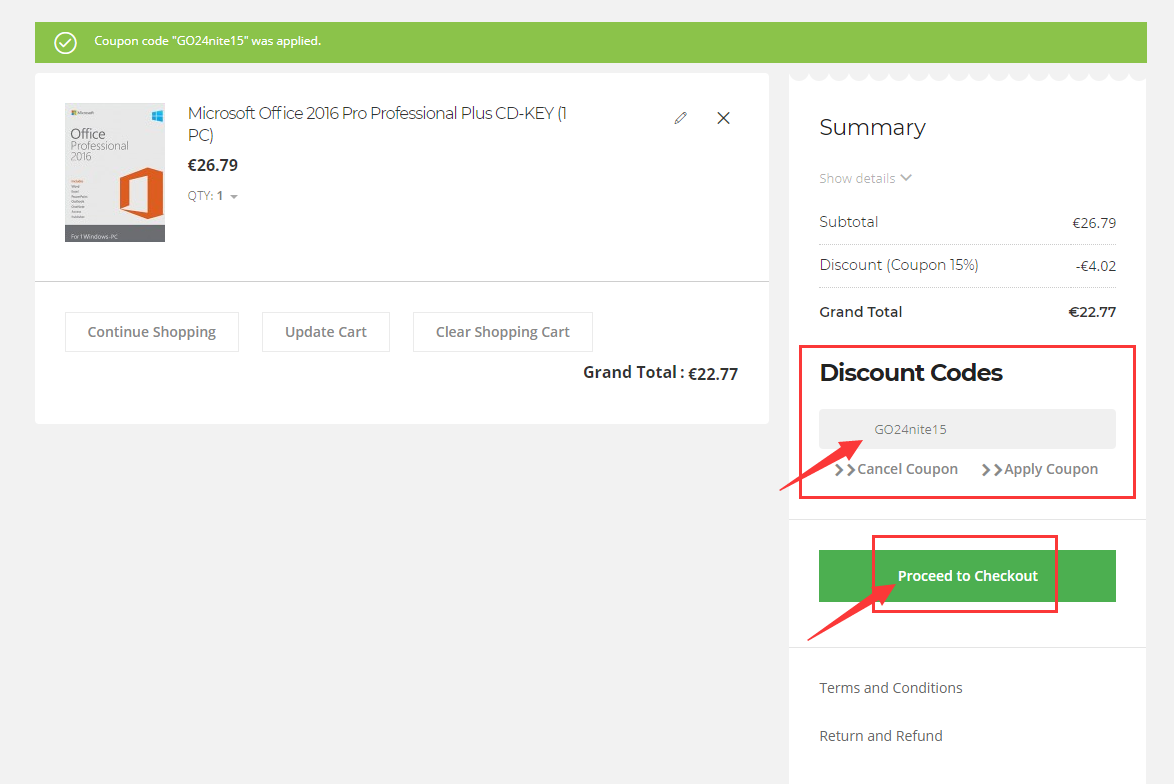Click Apply Coupon link
This screenshot has width=1174, height=784.
point(1040,470)
